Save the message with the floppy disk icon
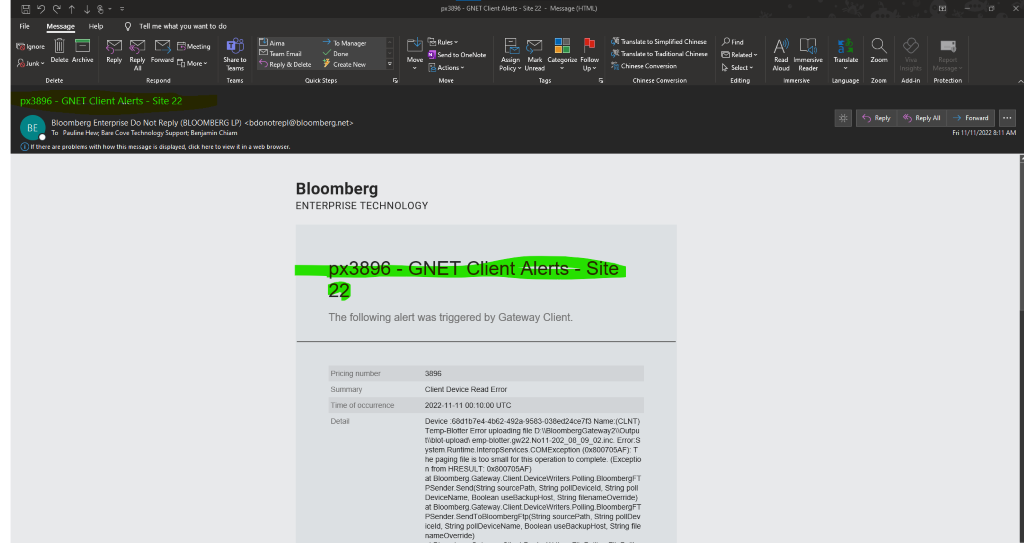Viewport: 1024px width, 543px height. coord(25,9)
